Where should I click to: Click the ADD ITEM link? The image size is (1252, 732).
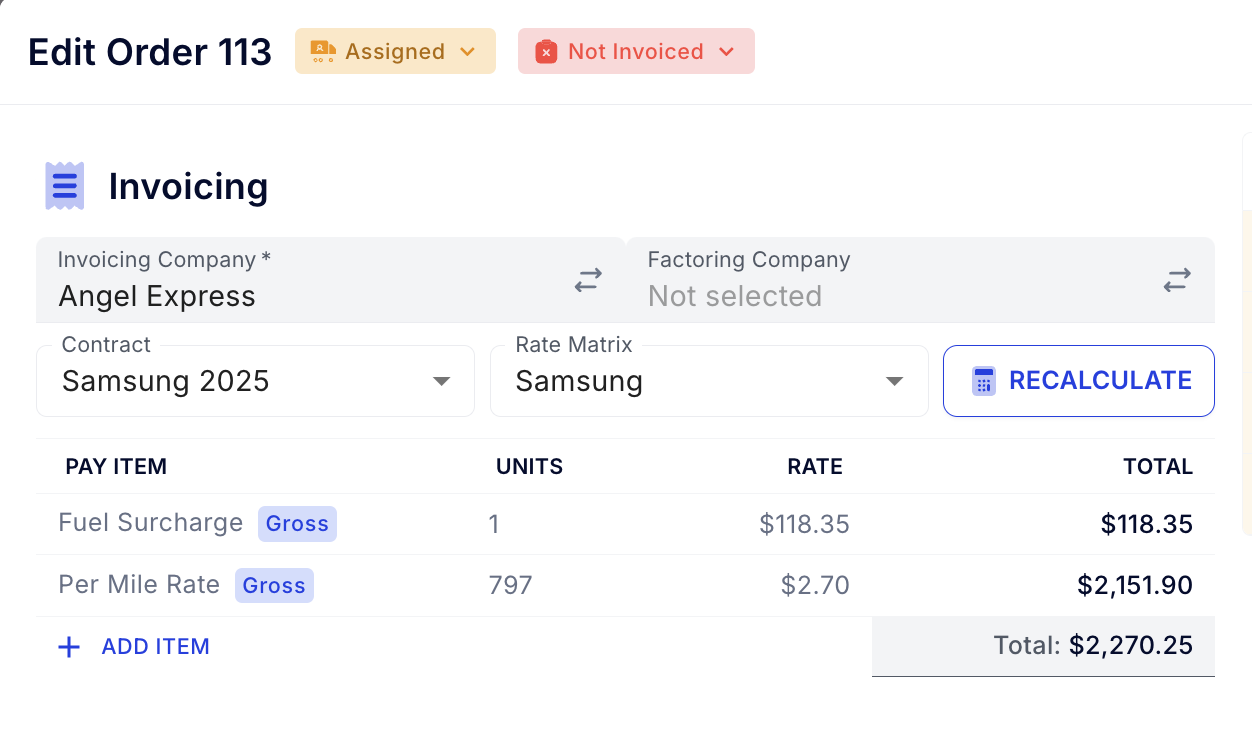155,647
